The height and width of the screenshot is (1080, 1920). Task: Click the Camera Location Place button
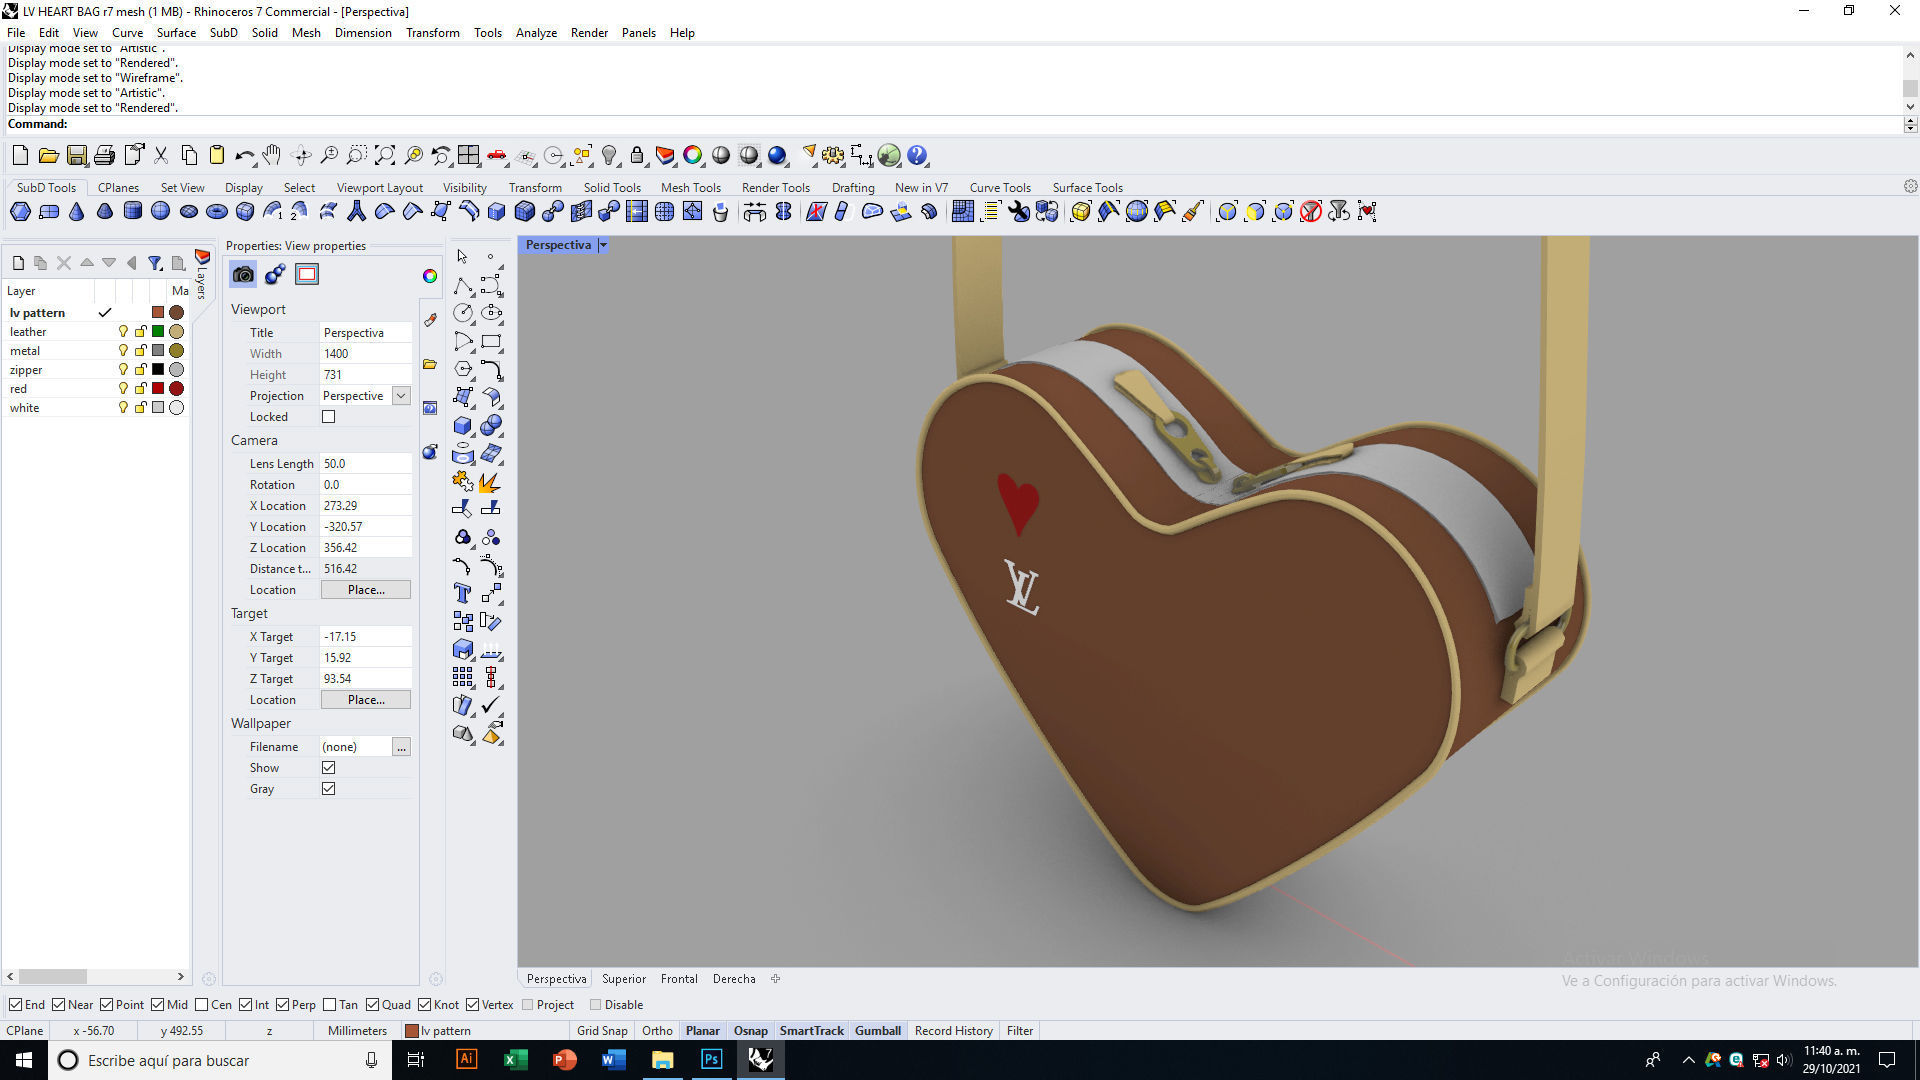[366, 590]
